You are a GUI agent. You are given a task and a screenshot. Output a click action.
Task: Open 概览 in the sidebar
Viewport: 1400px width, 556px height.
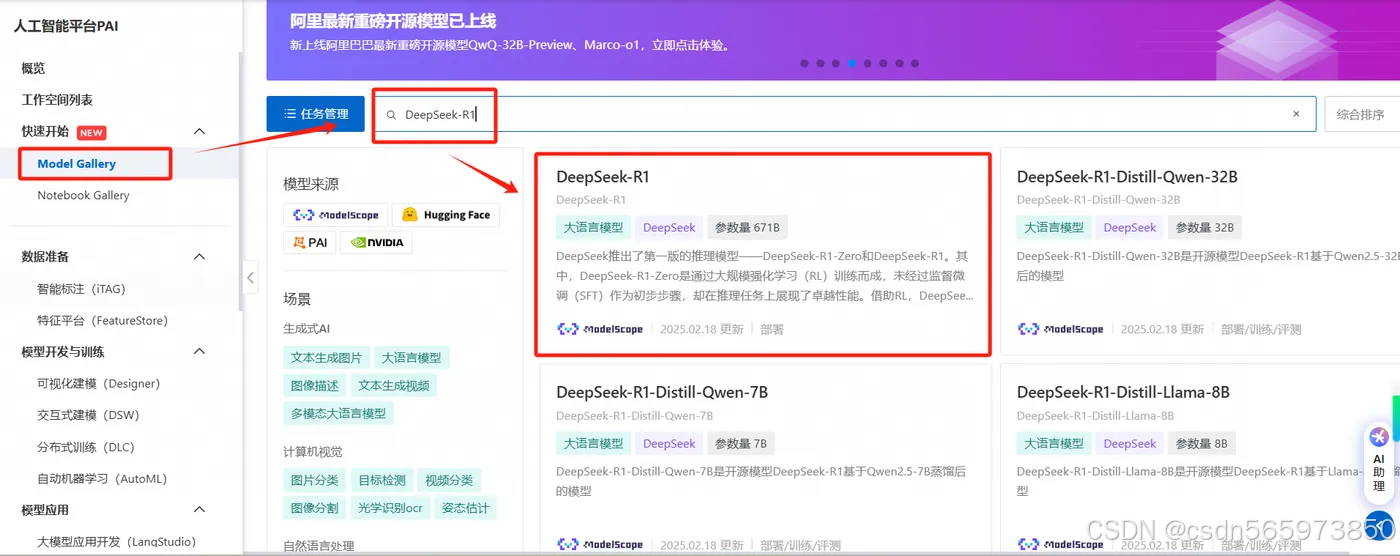coord(33,68)
